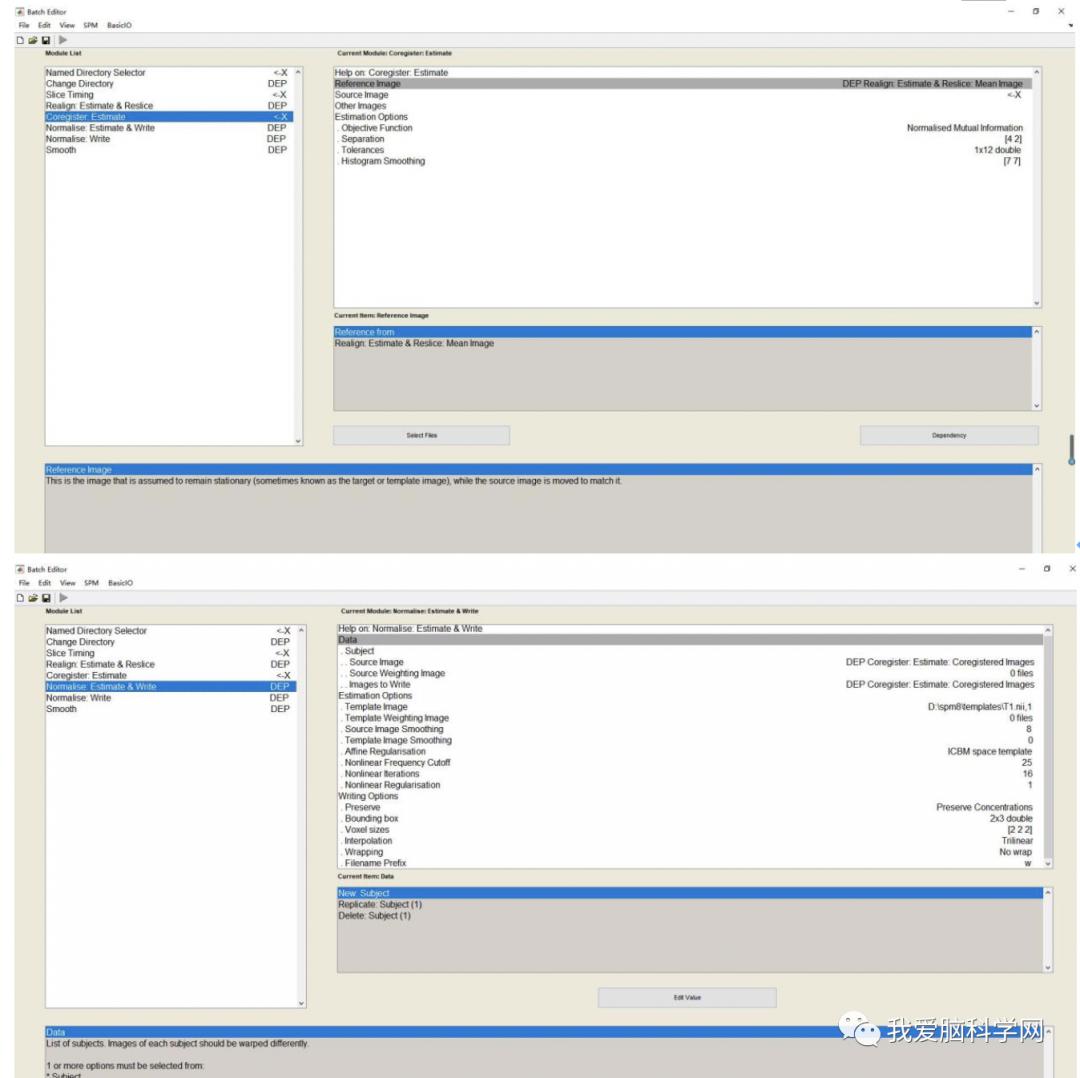Click New: Subject option
Screen dimensions: 1080x1078
[690, 893]
